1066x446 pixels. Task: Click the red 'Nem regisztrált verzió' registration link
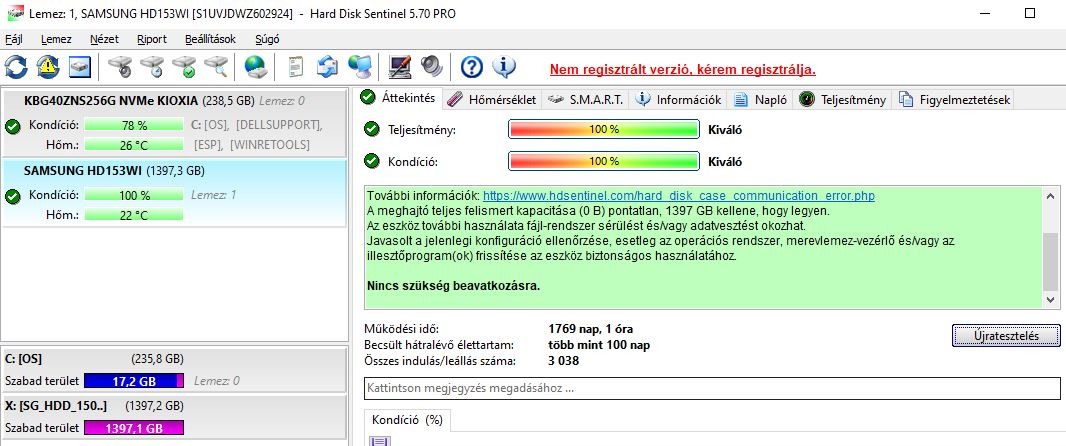click(x=683, y=69)
